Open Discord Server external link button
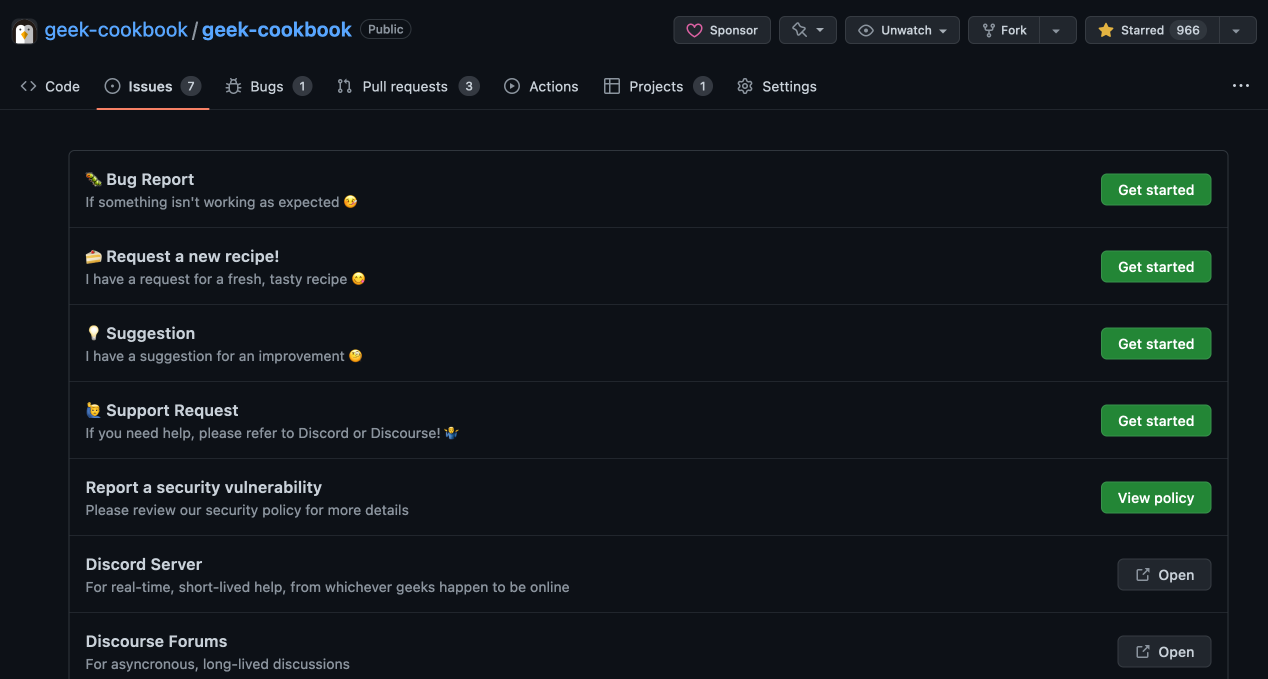The image size is (1268, 679). (1164, 575)
